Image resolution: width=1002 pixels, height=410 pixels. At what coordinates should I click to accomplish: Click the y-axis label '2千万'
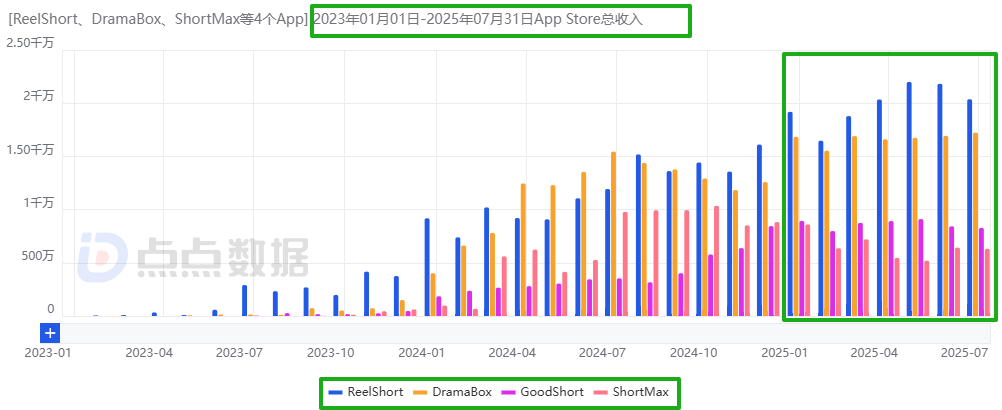pos(40,96)
